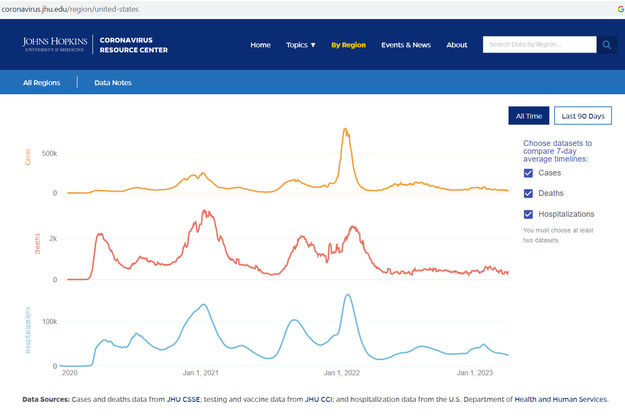Click the Data Sources label
Viewport: 625px width, 417px height.
46,399
